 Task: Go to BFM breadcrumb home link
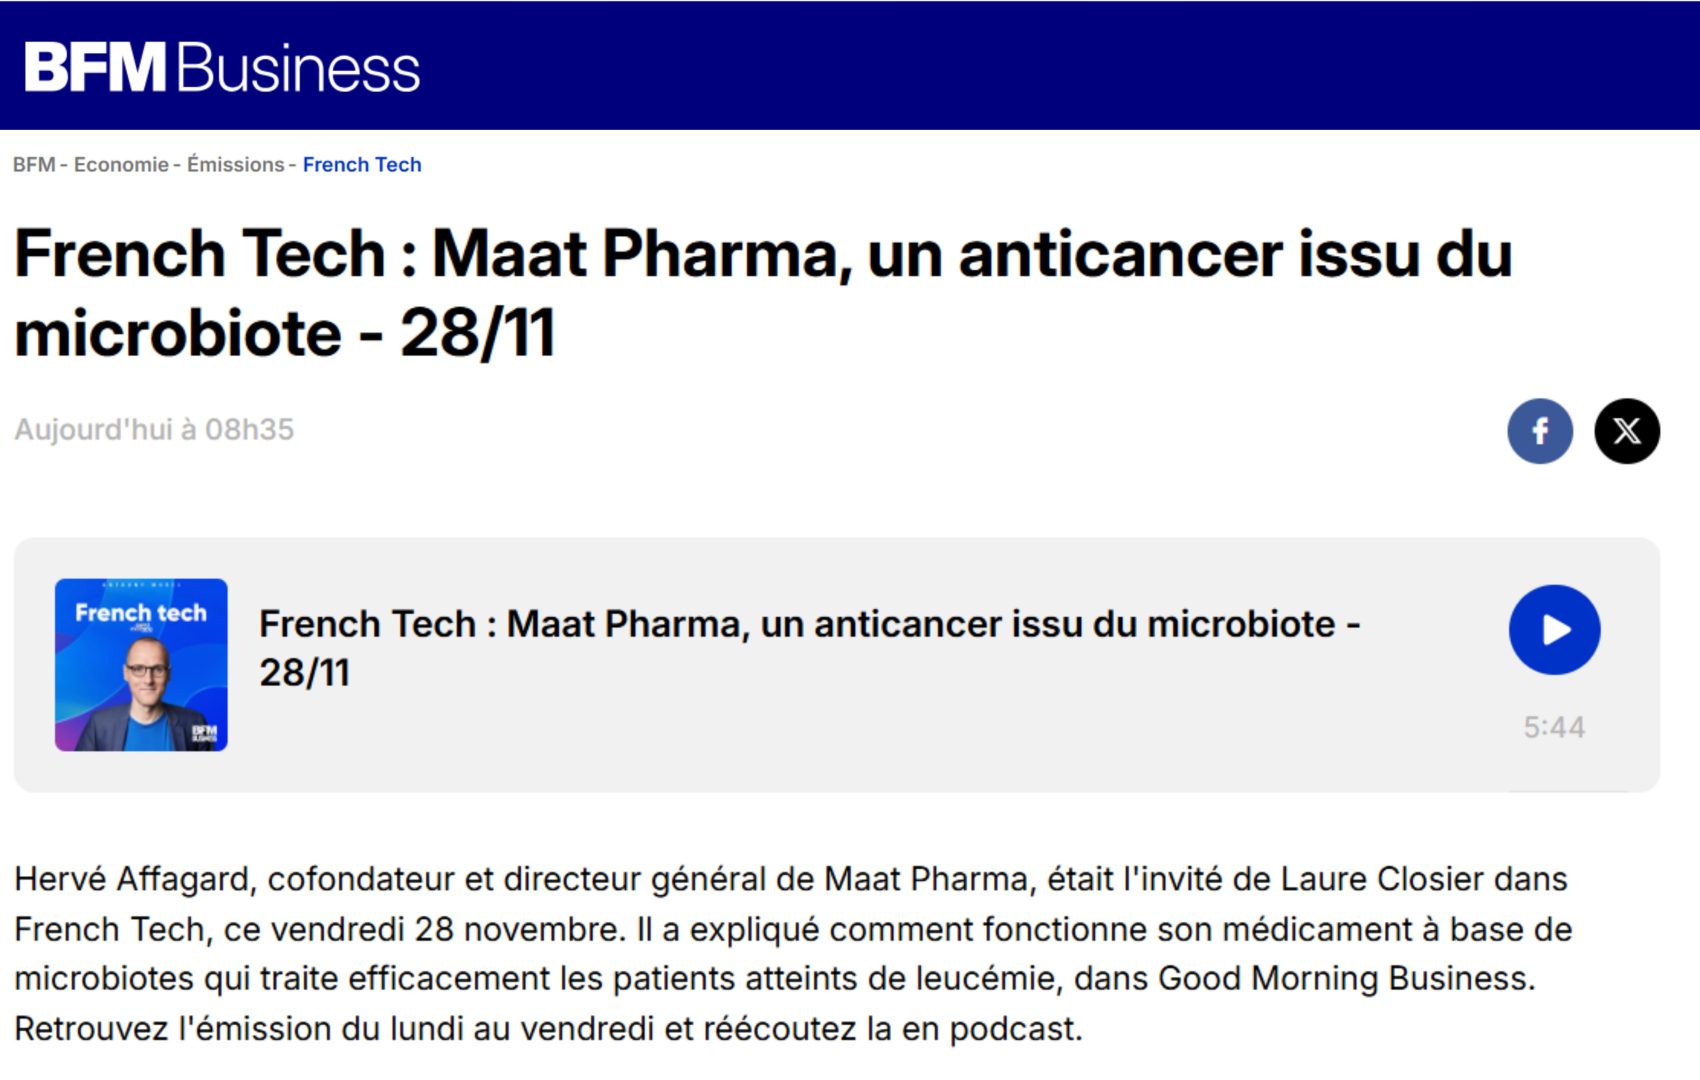(33, 165)
